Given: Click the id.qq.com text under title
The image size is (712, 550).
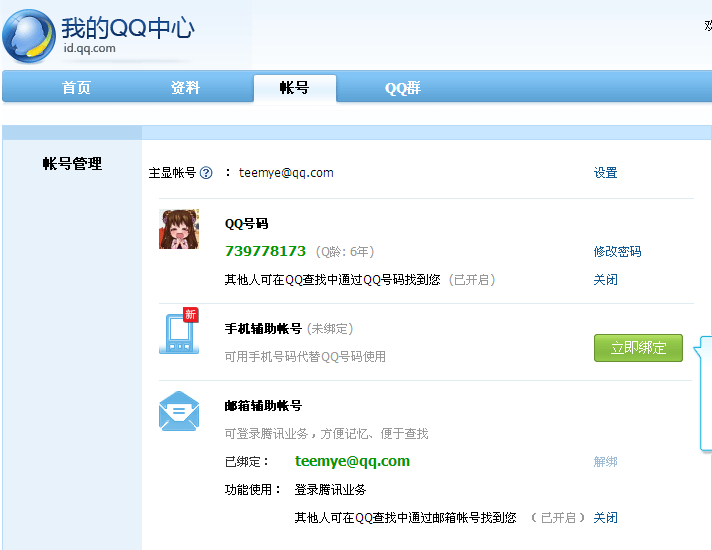Looking at the screenshot, I should coord(89,48).
